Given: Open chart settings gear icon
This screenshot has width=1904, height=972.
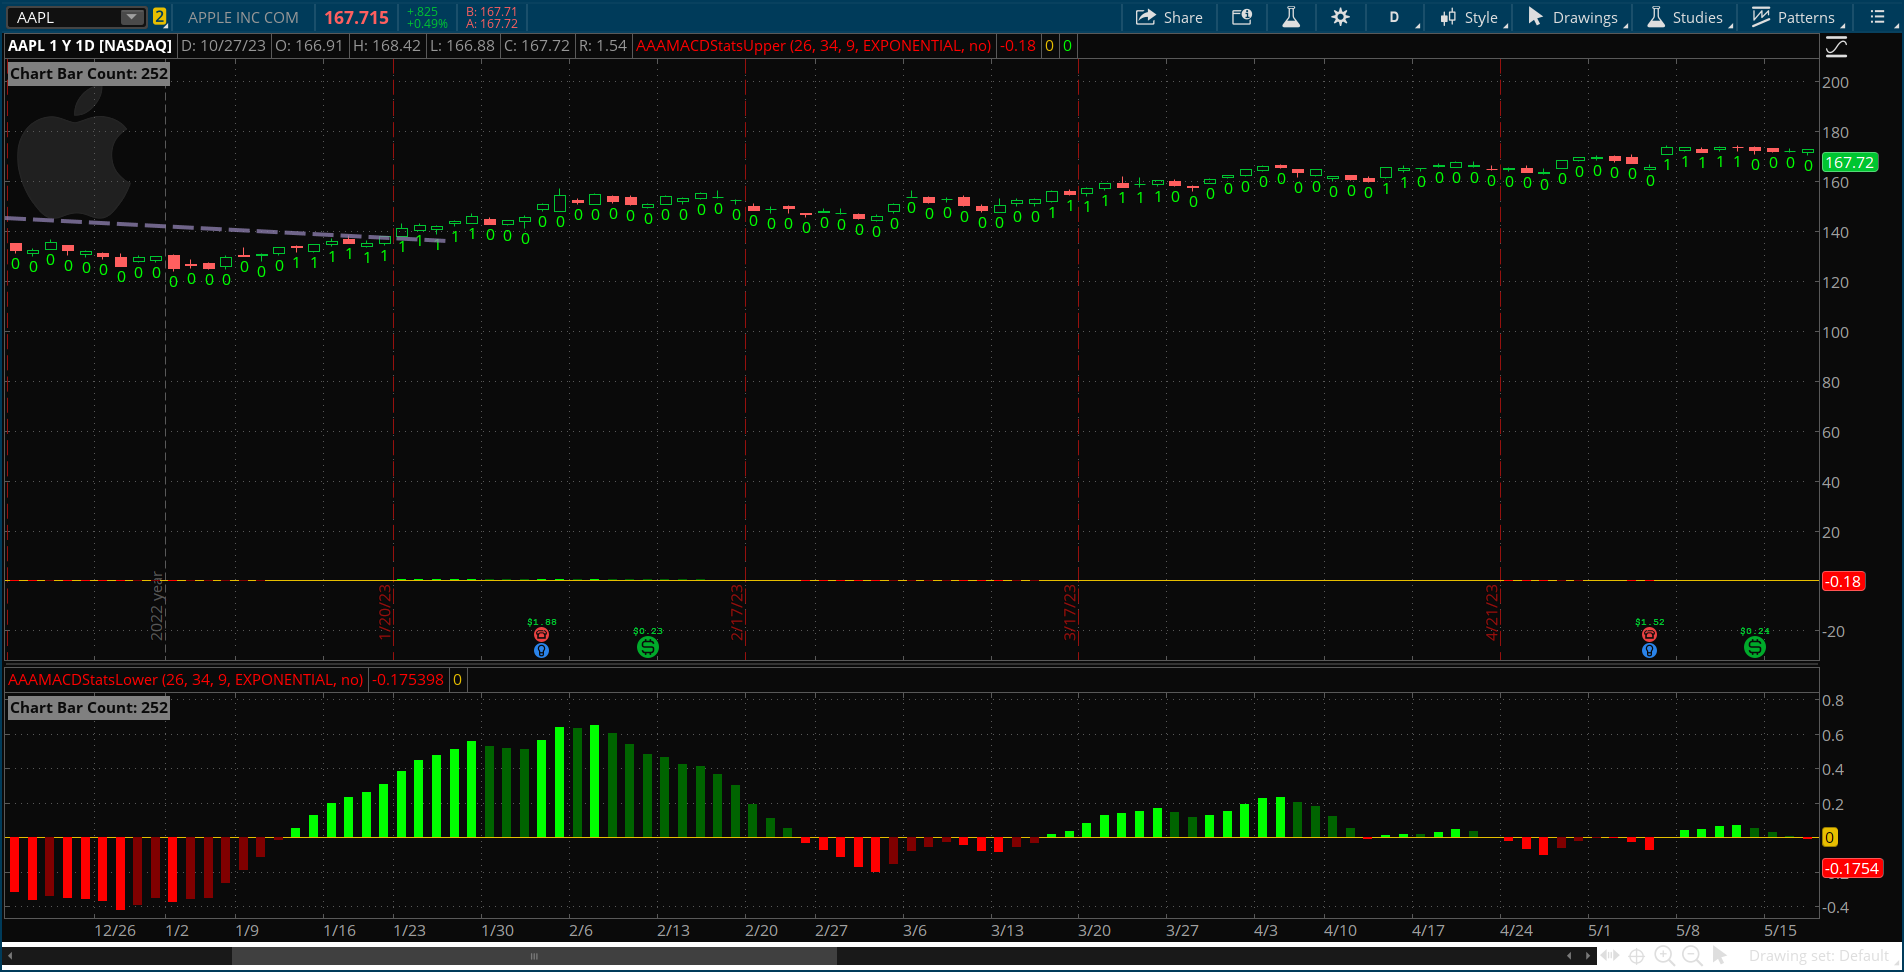Looking at the screenshot, I should [x=1340, y=17].
